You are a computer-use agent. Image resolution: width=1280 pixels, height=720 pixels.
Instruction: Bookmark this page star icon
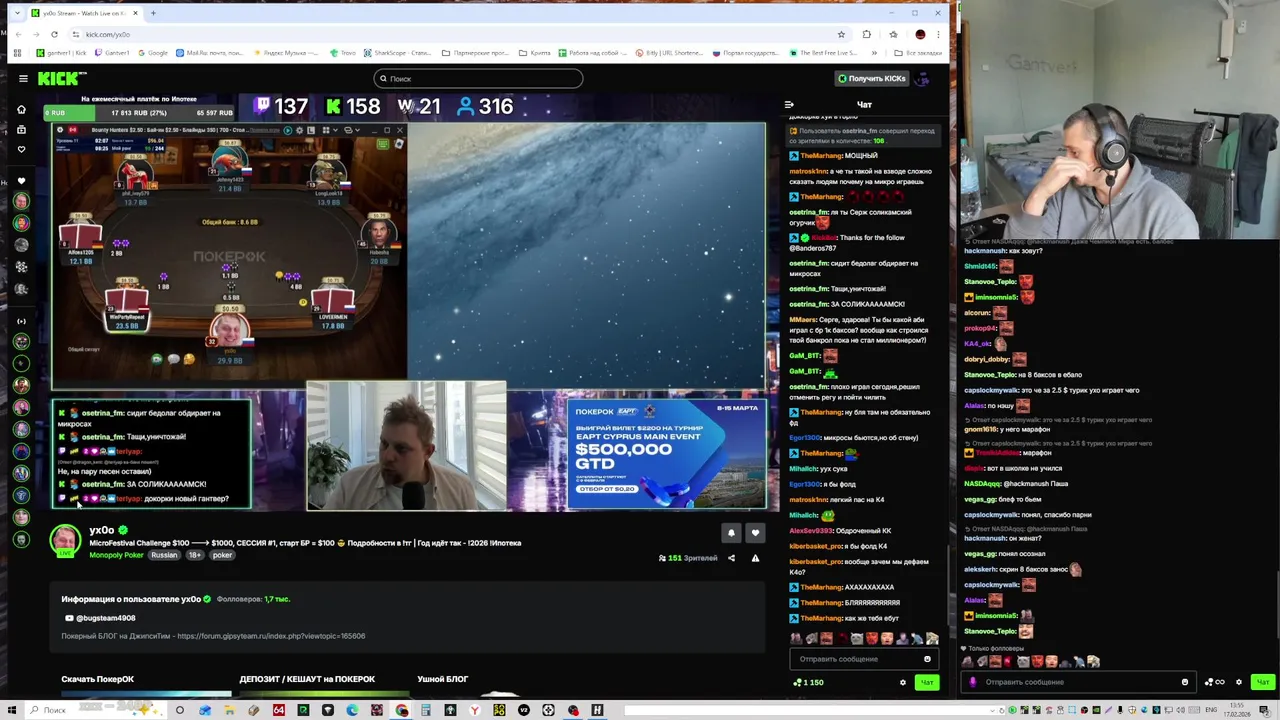[x=841, y=34]
